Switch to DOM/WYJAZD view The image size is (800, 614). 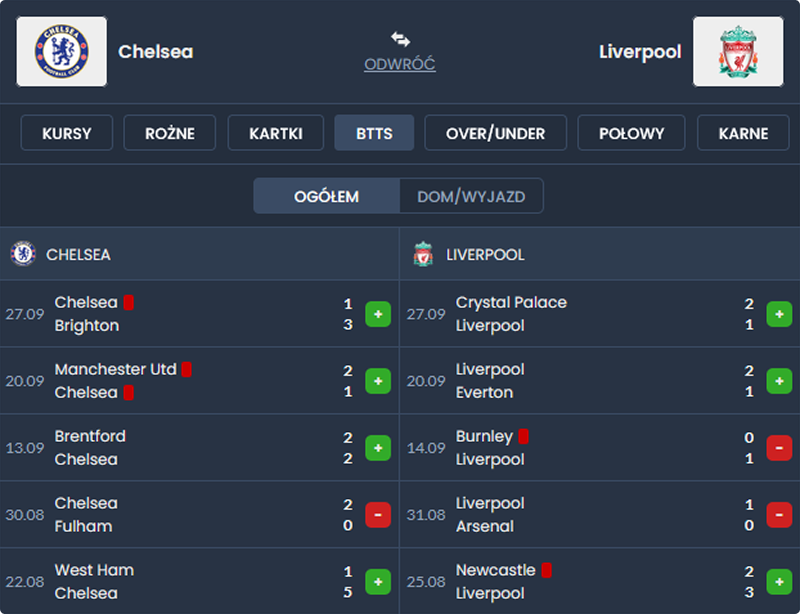point(471,196)
